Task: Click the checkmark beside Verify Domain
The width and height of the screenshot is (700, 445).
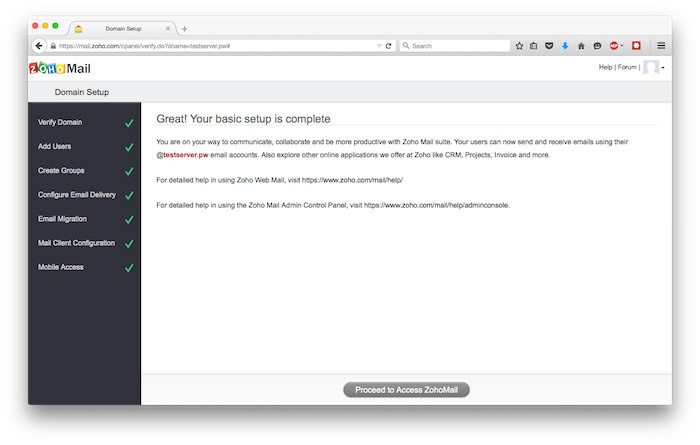Action: 129,123
